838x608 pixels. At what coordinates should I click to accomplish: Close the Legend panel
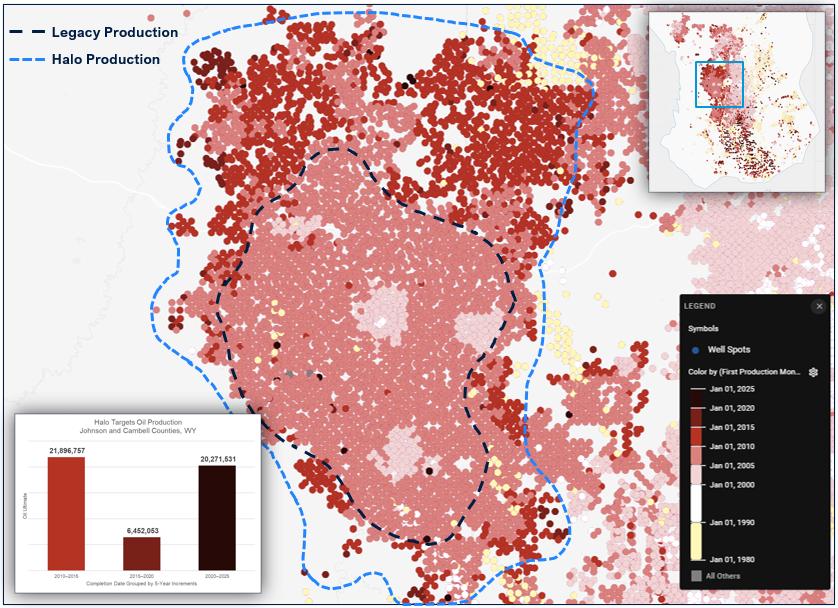pos(819,306)
